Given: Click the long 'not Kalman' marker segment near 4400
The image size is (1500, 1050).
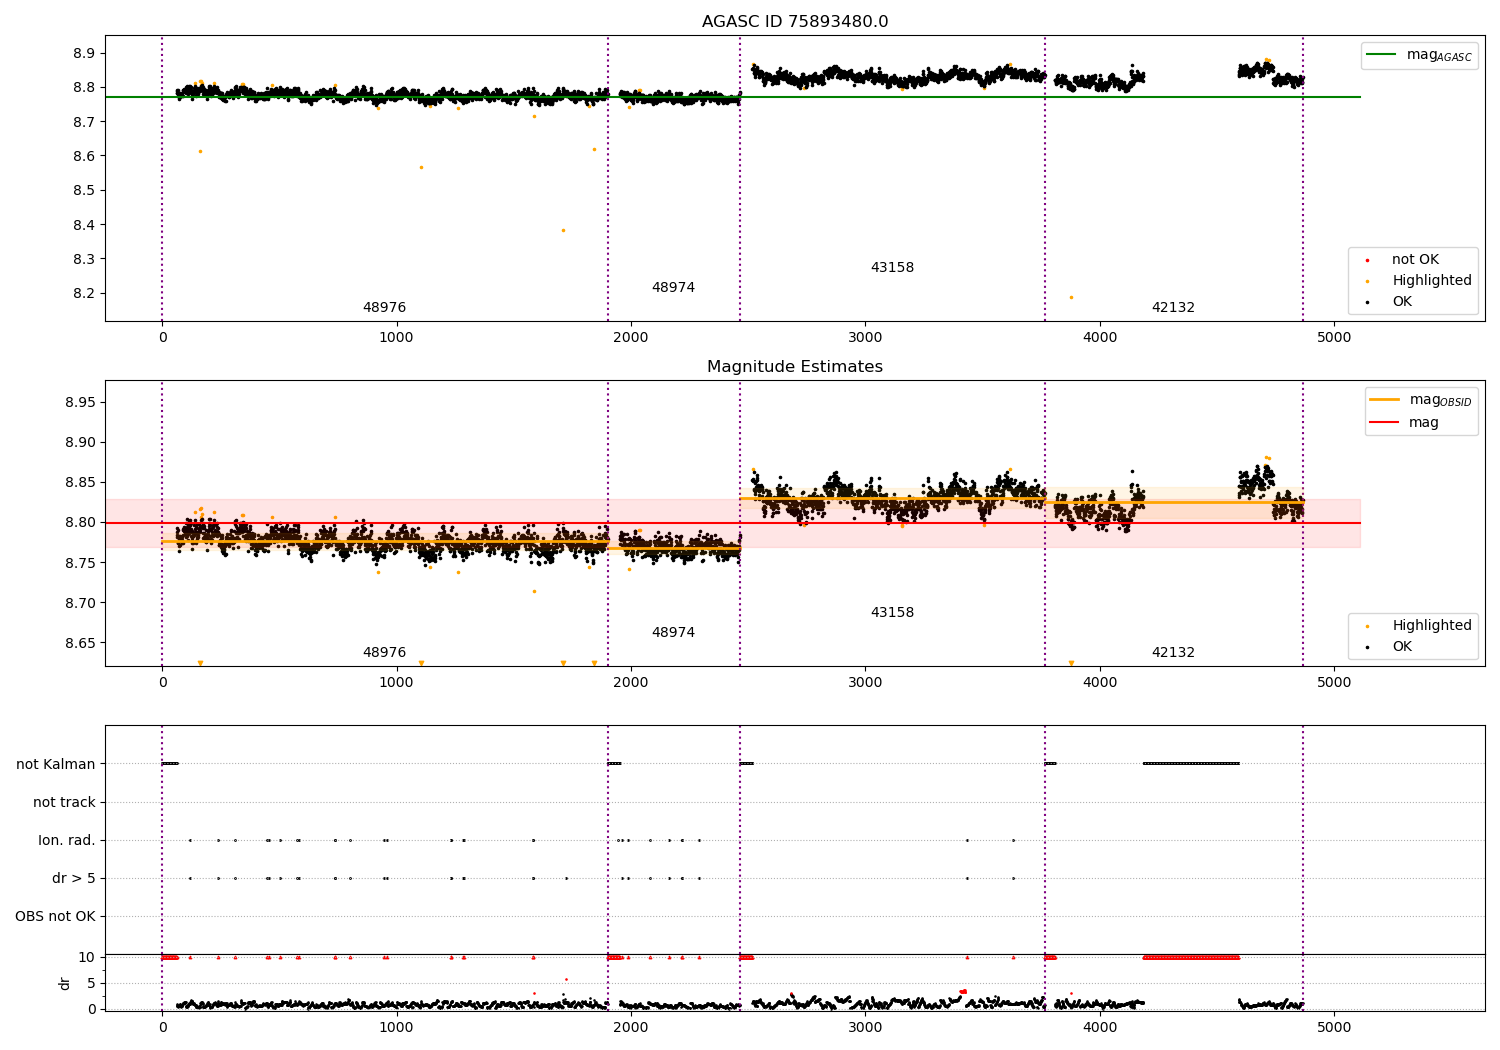Looking at the screenshot, I should coord(1191,764).
